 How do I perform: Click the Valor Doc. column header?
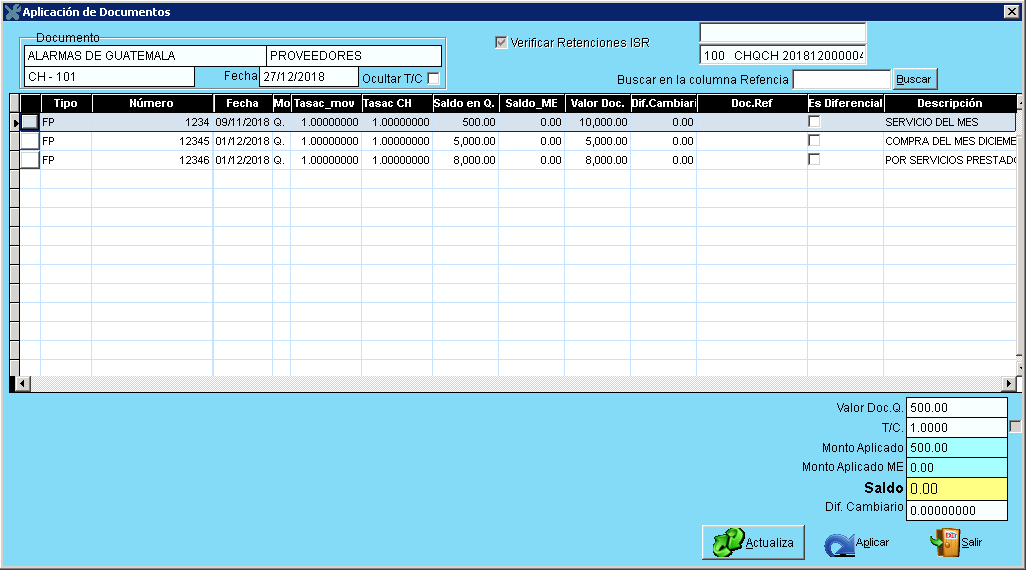point(597,103)
